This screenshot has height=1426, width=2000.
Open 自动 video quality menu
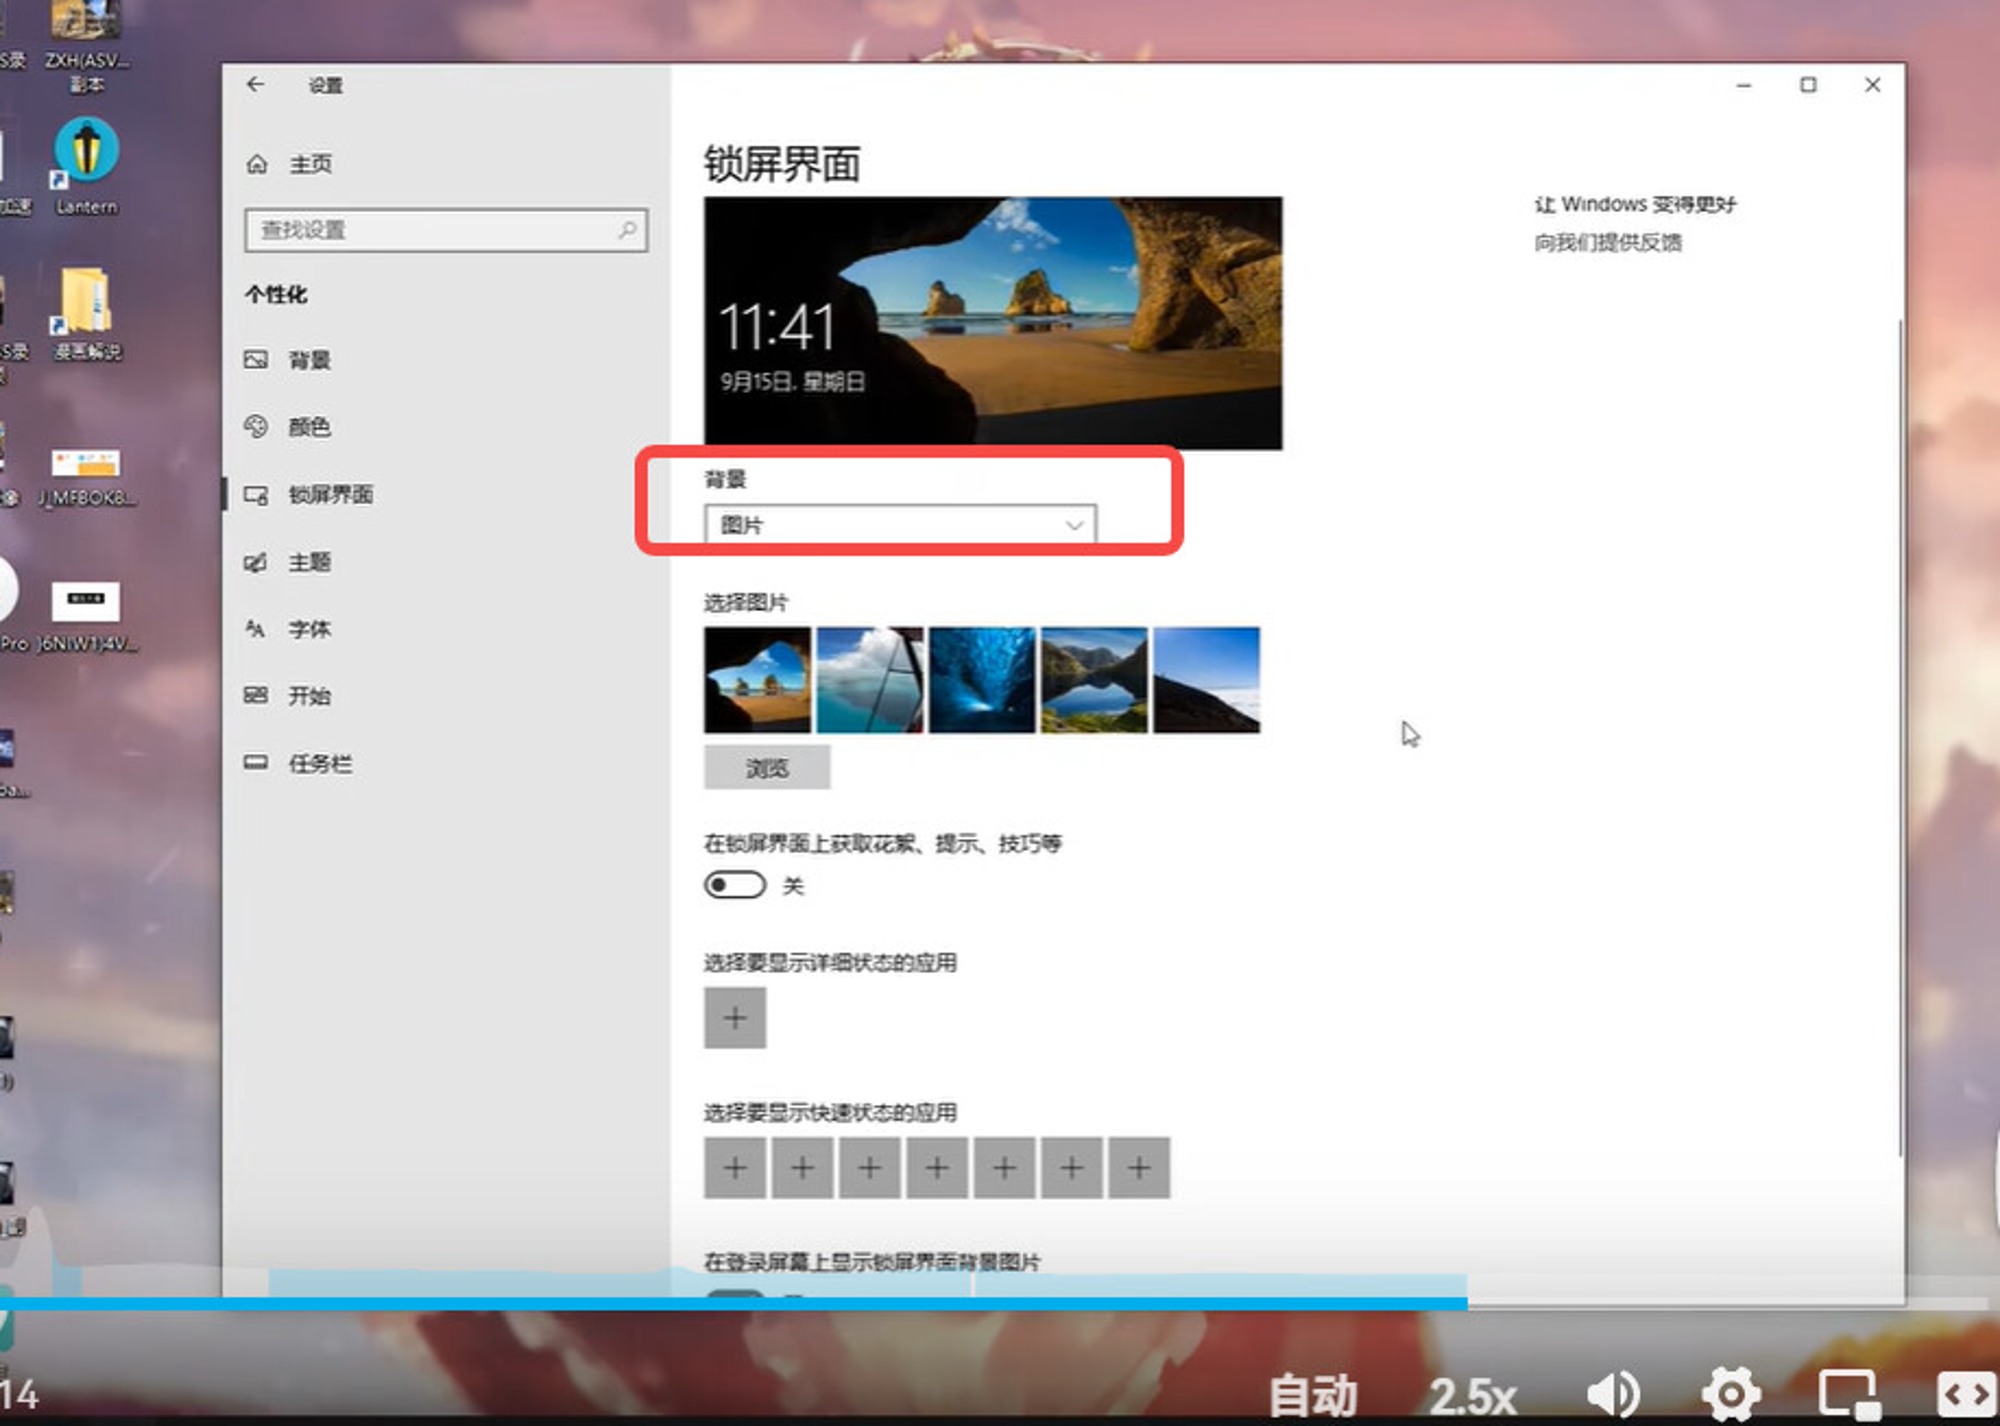click(1313, 1396)
